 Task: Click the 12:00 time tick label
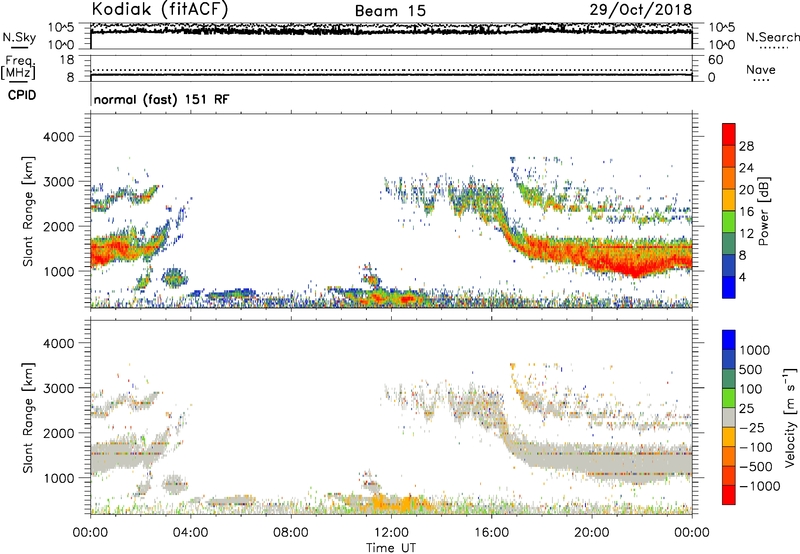[x=391, y=533]
